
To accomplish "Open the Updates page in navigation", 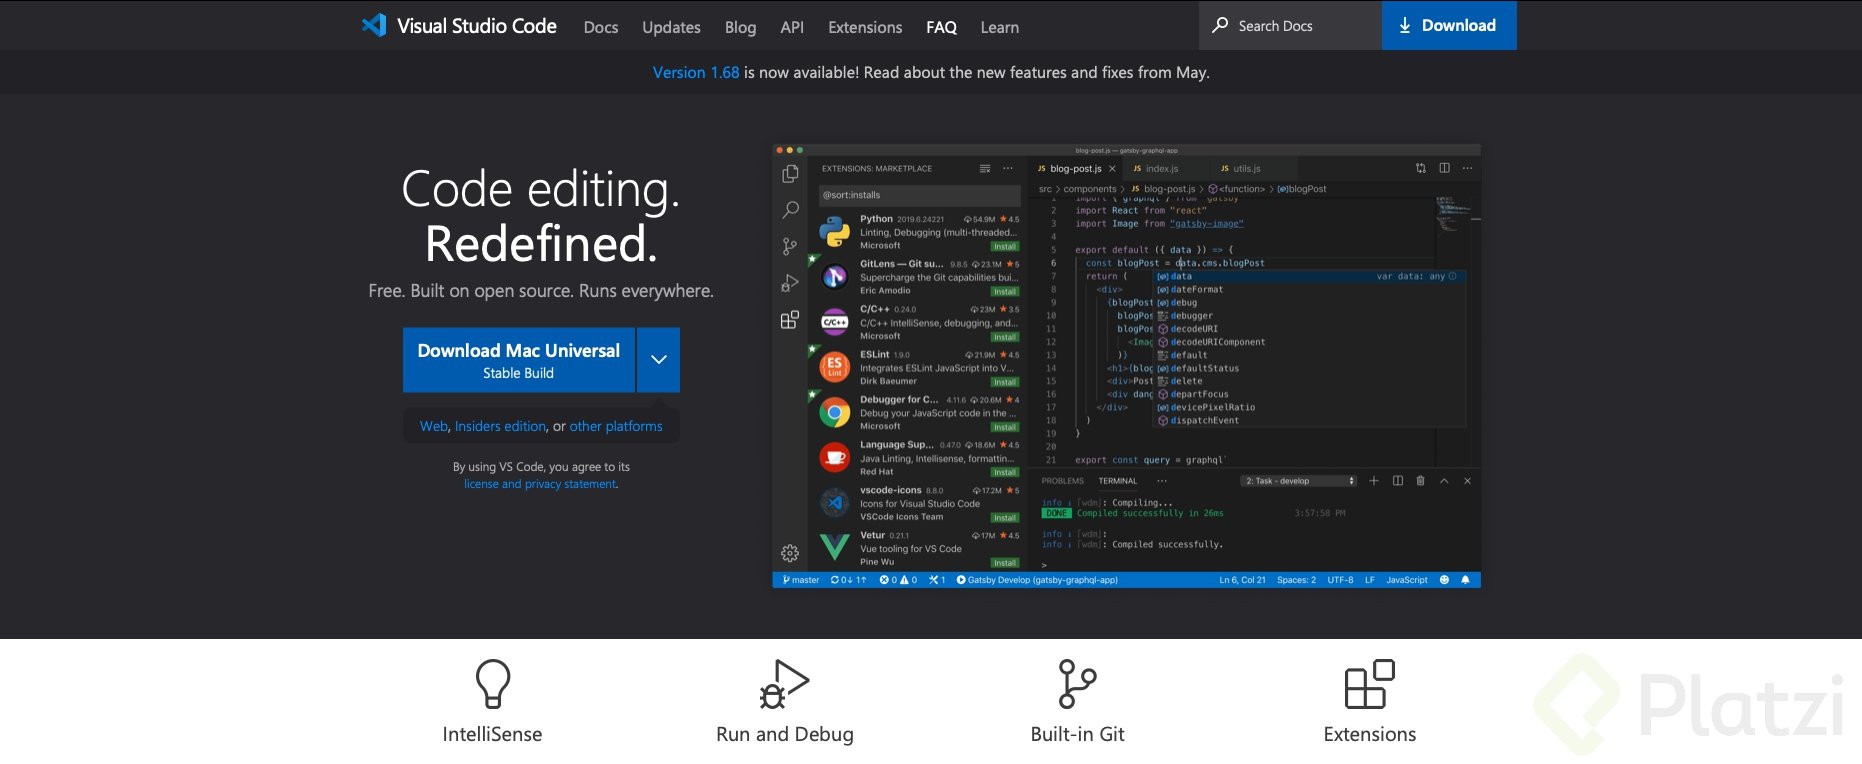I will 671,27.
